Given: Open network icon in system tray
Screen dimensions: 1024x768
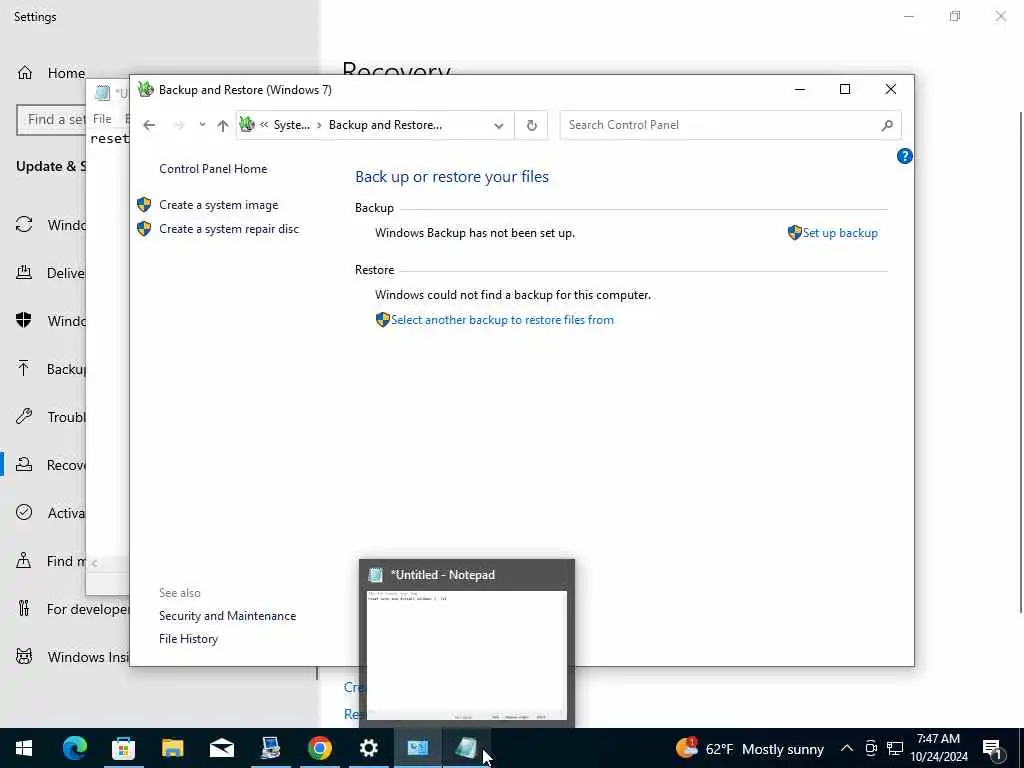Looking at the screenshot, I should (x=895, y=748).
